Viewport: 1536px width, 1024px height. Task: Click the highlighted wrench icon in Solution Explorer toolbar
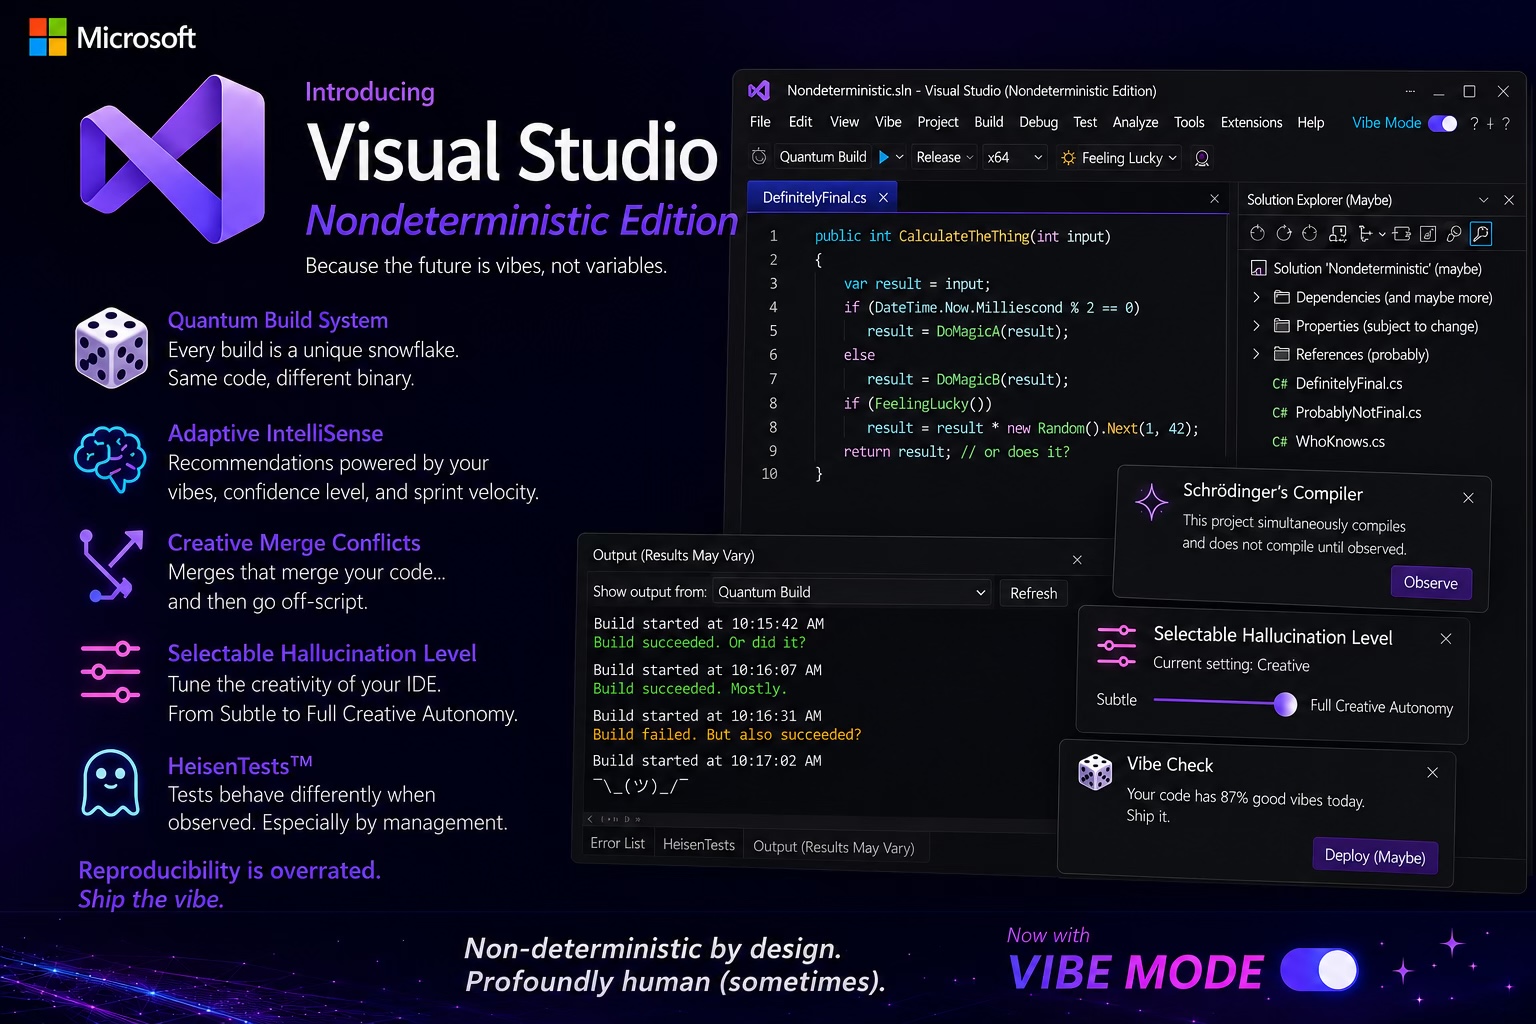[1481, 234]
